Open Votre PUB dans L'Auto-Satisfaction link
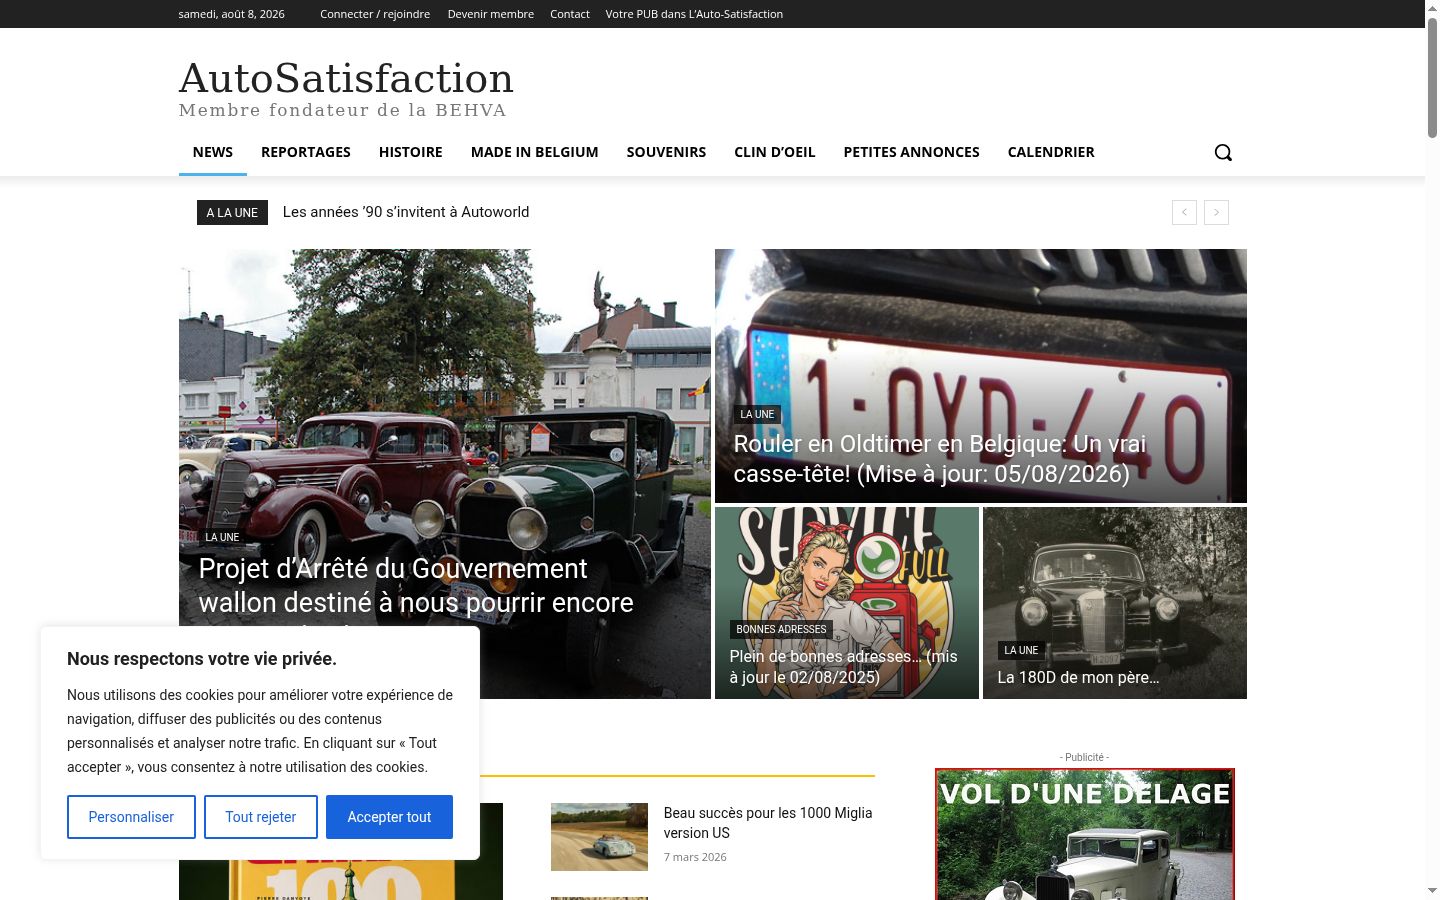Screen dimensions: 1440x900 point(694,14)
